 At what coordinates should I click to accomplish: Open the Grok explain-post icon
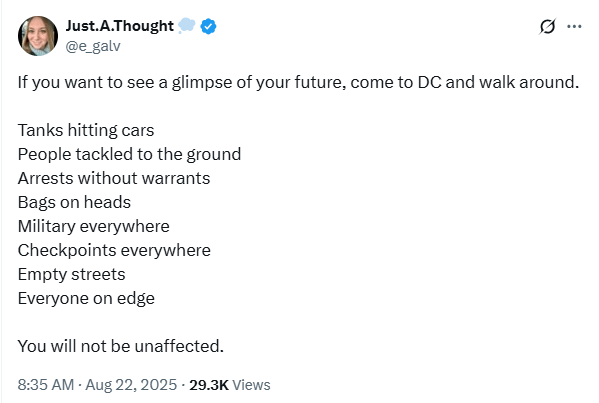coord(547,26)
